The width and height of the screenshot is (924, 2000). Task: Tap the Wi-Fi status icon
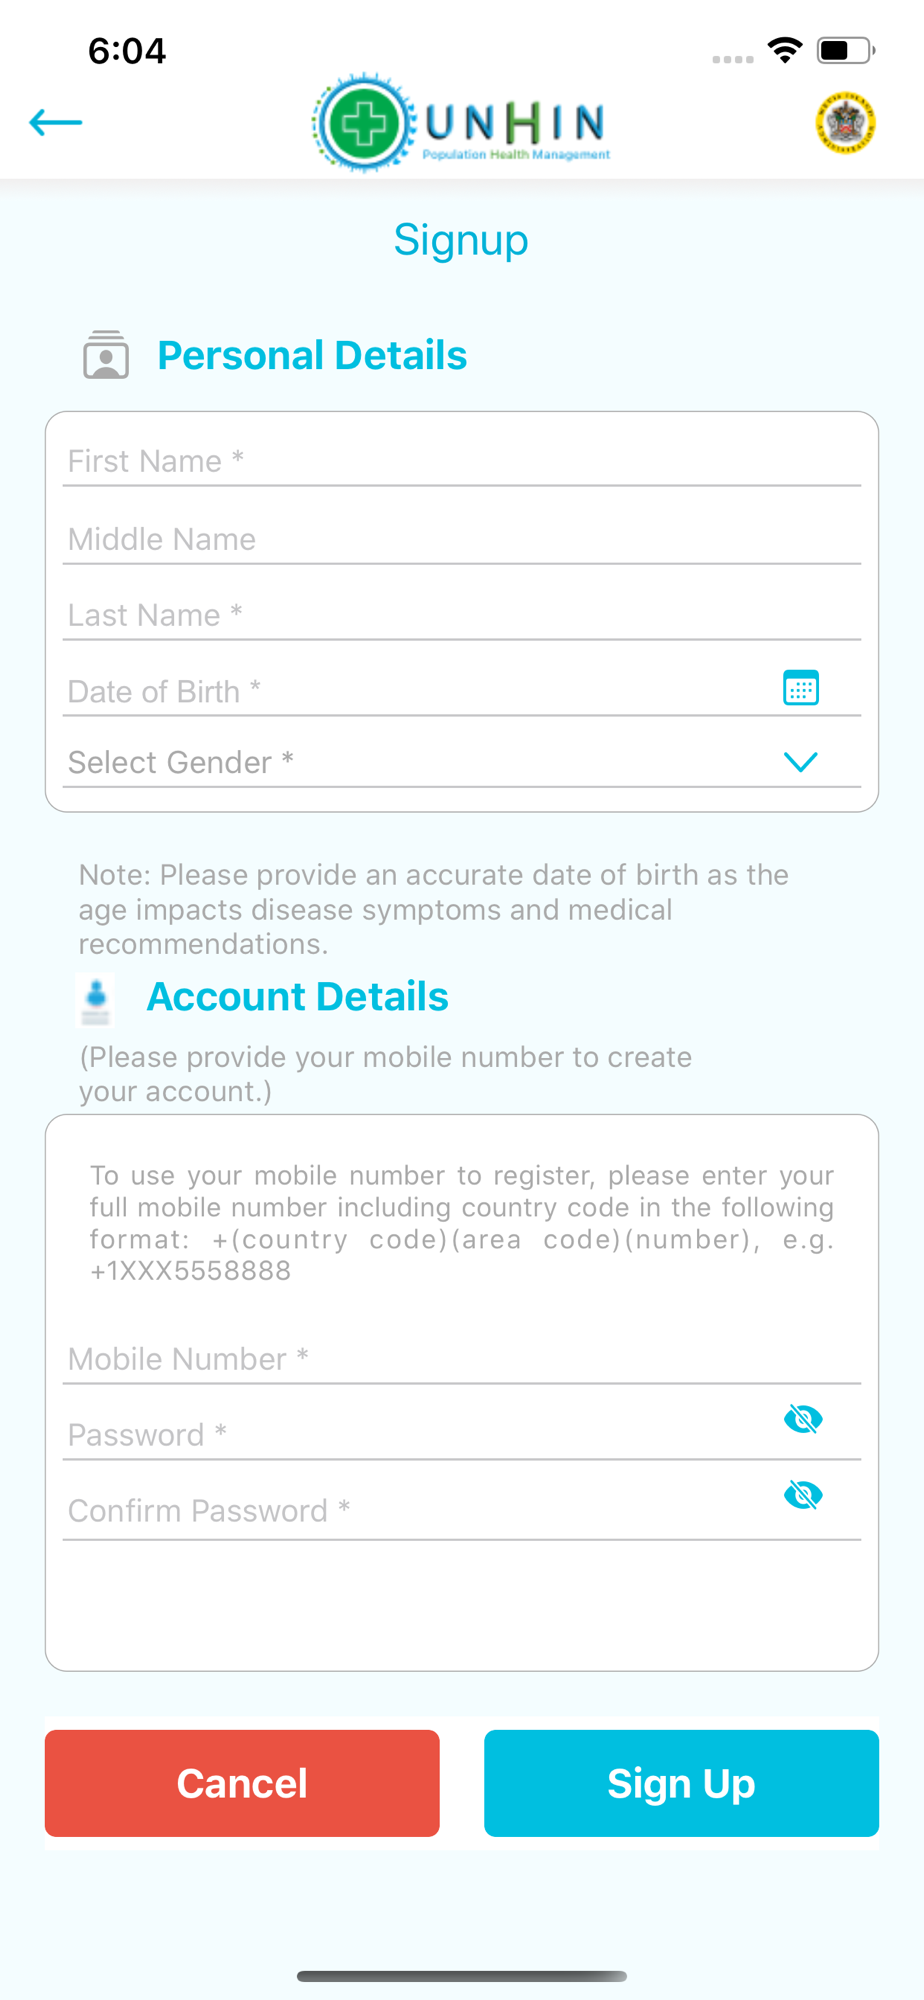[x=785, y=50]
